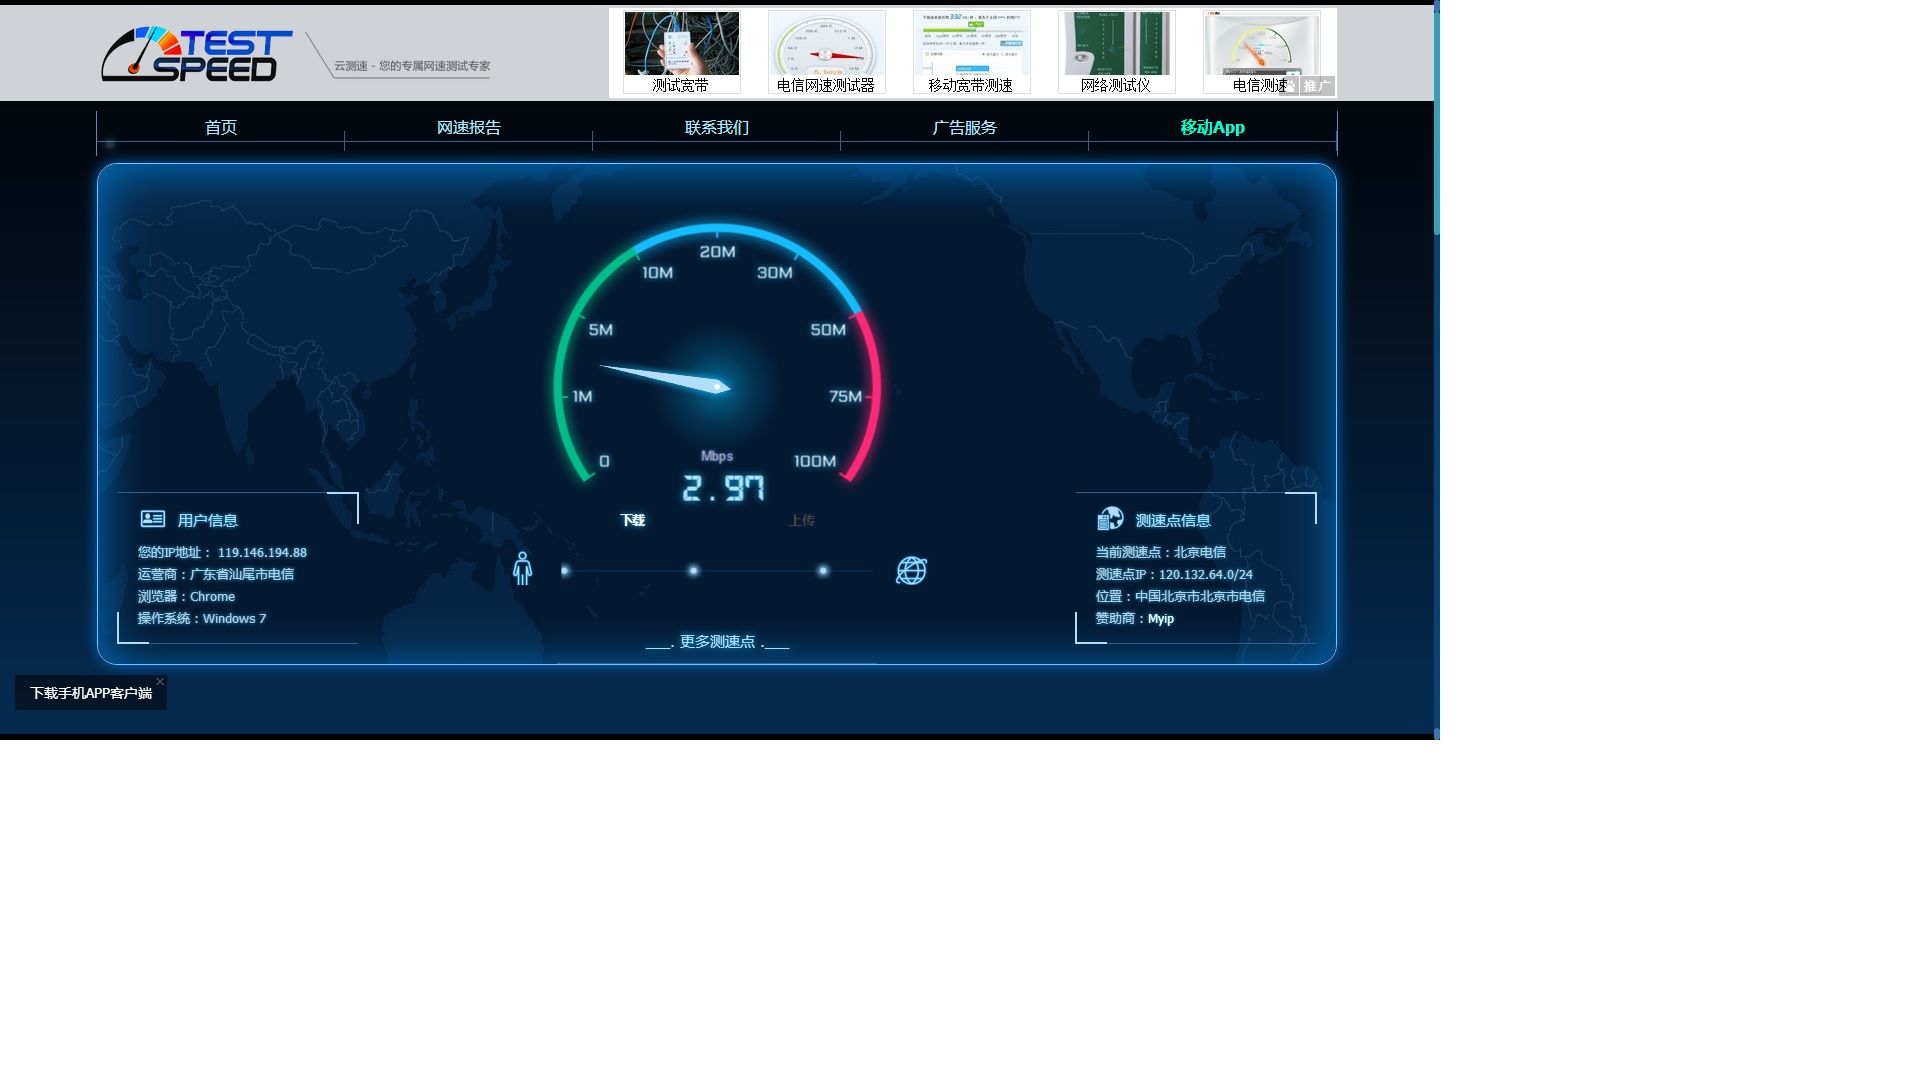Select the 上传 upload tab
The image size is (1920, 1080).
802,521
